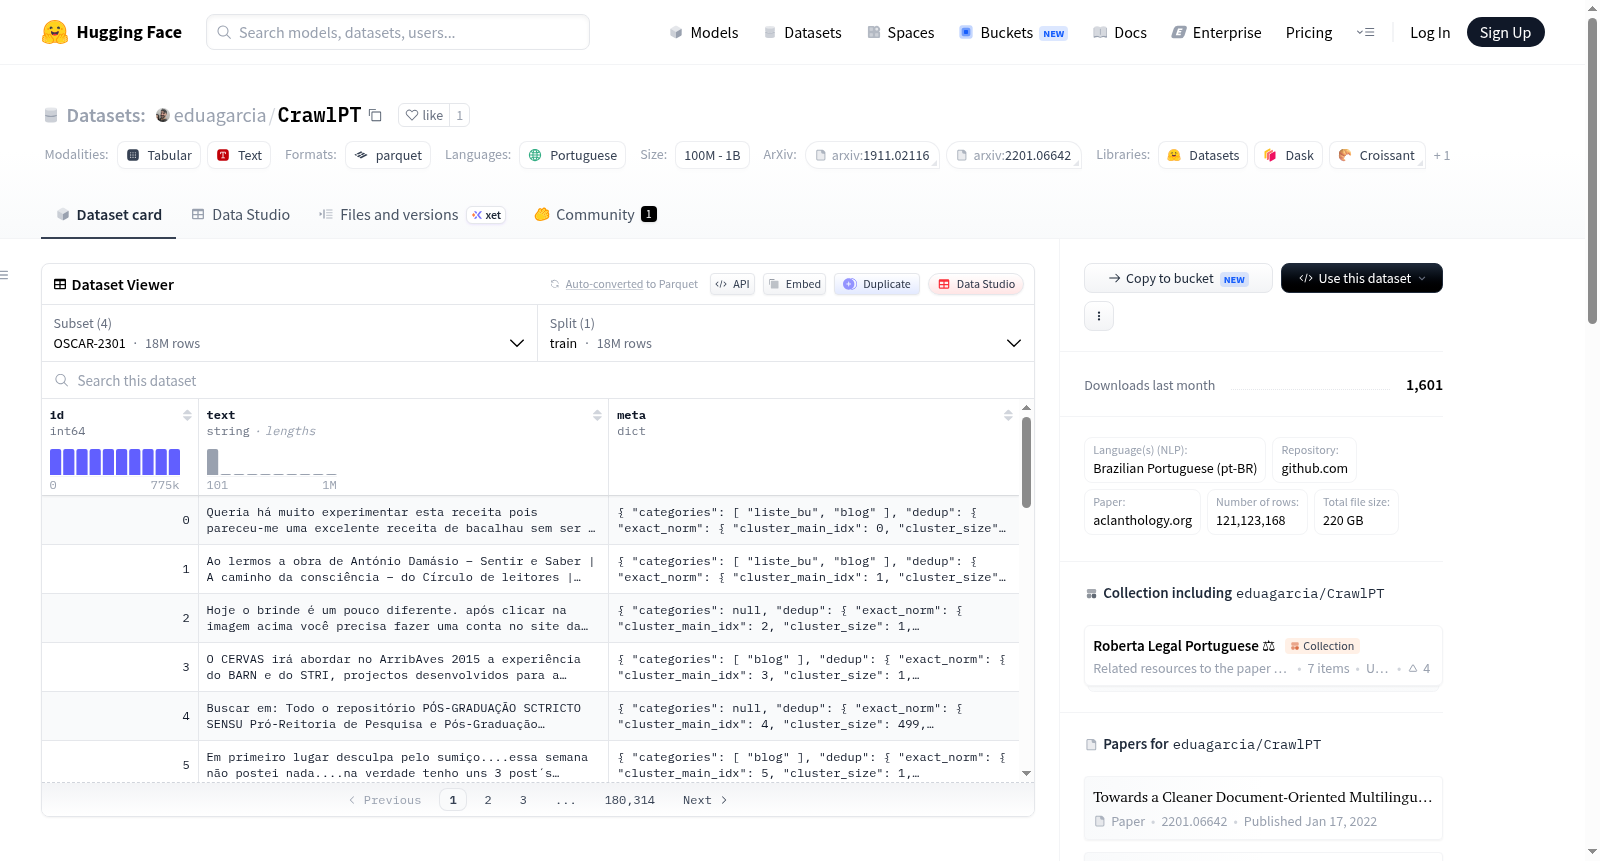Go to page 3 of the table

523,800
